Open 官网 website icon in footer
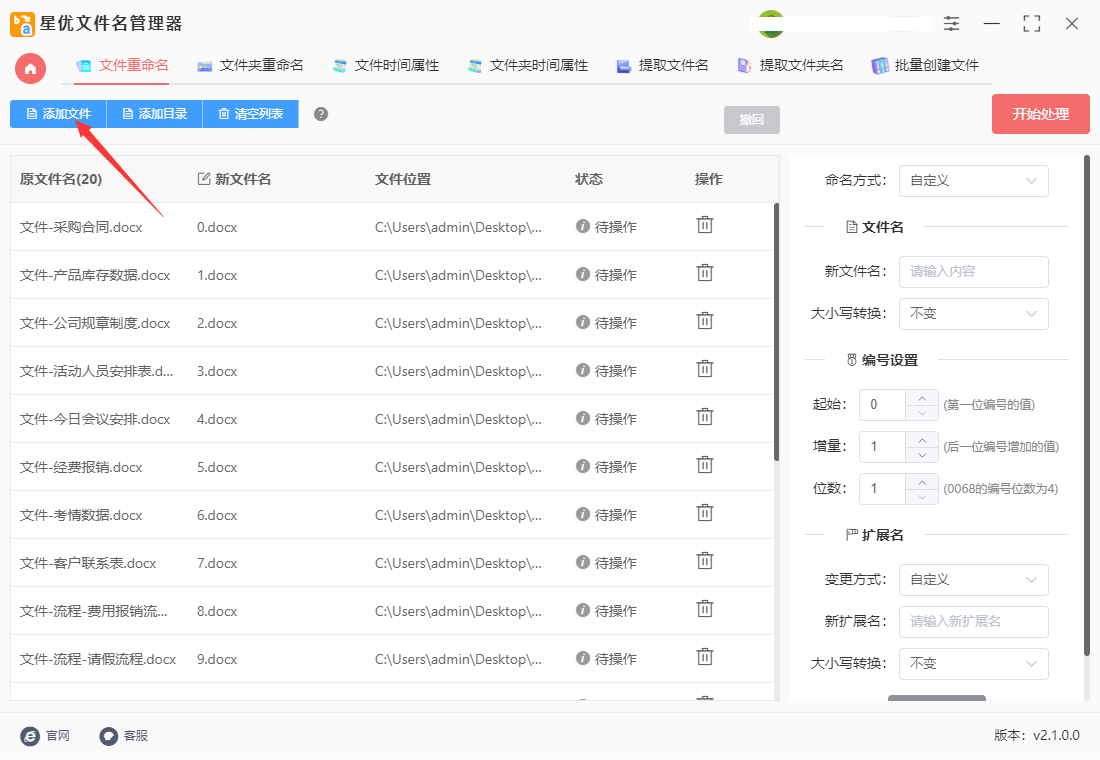 click(x=30, y=735)
